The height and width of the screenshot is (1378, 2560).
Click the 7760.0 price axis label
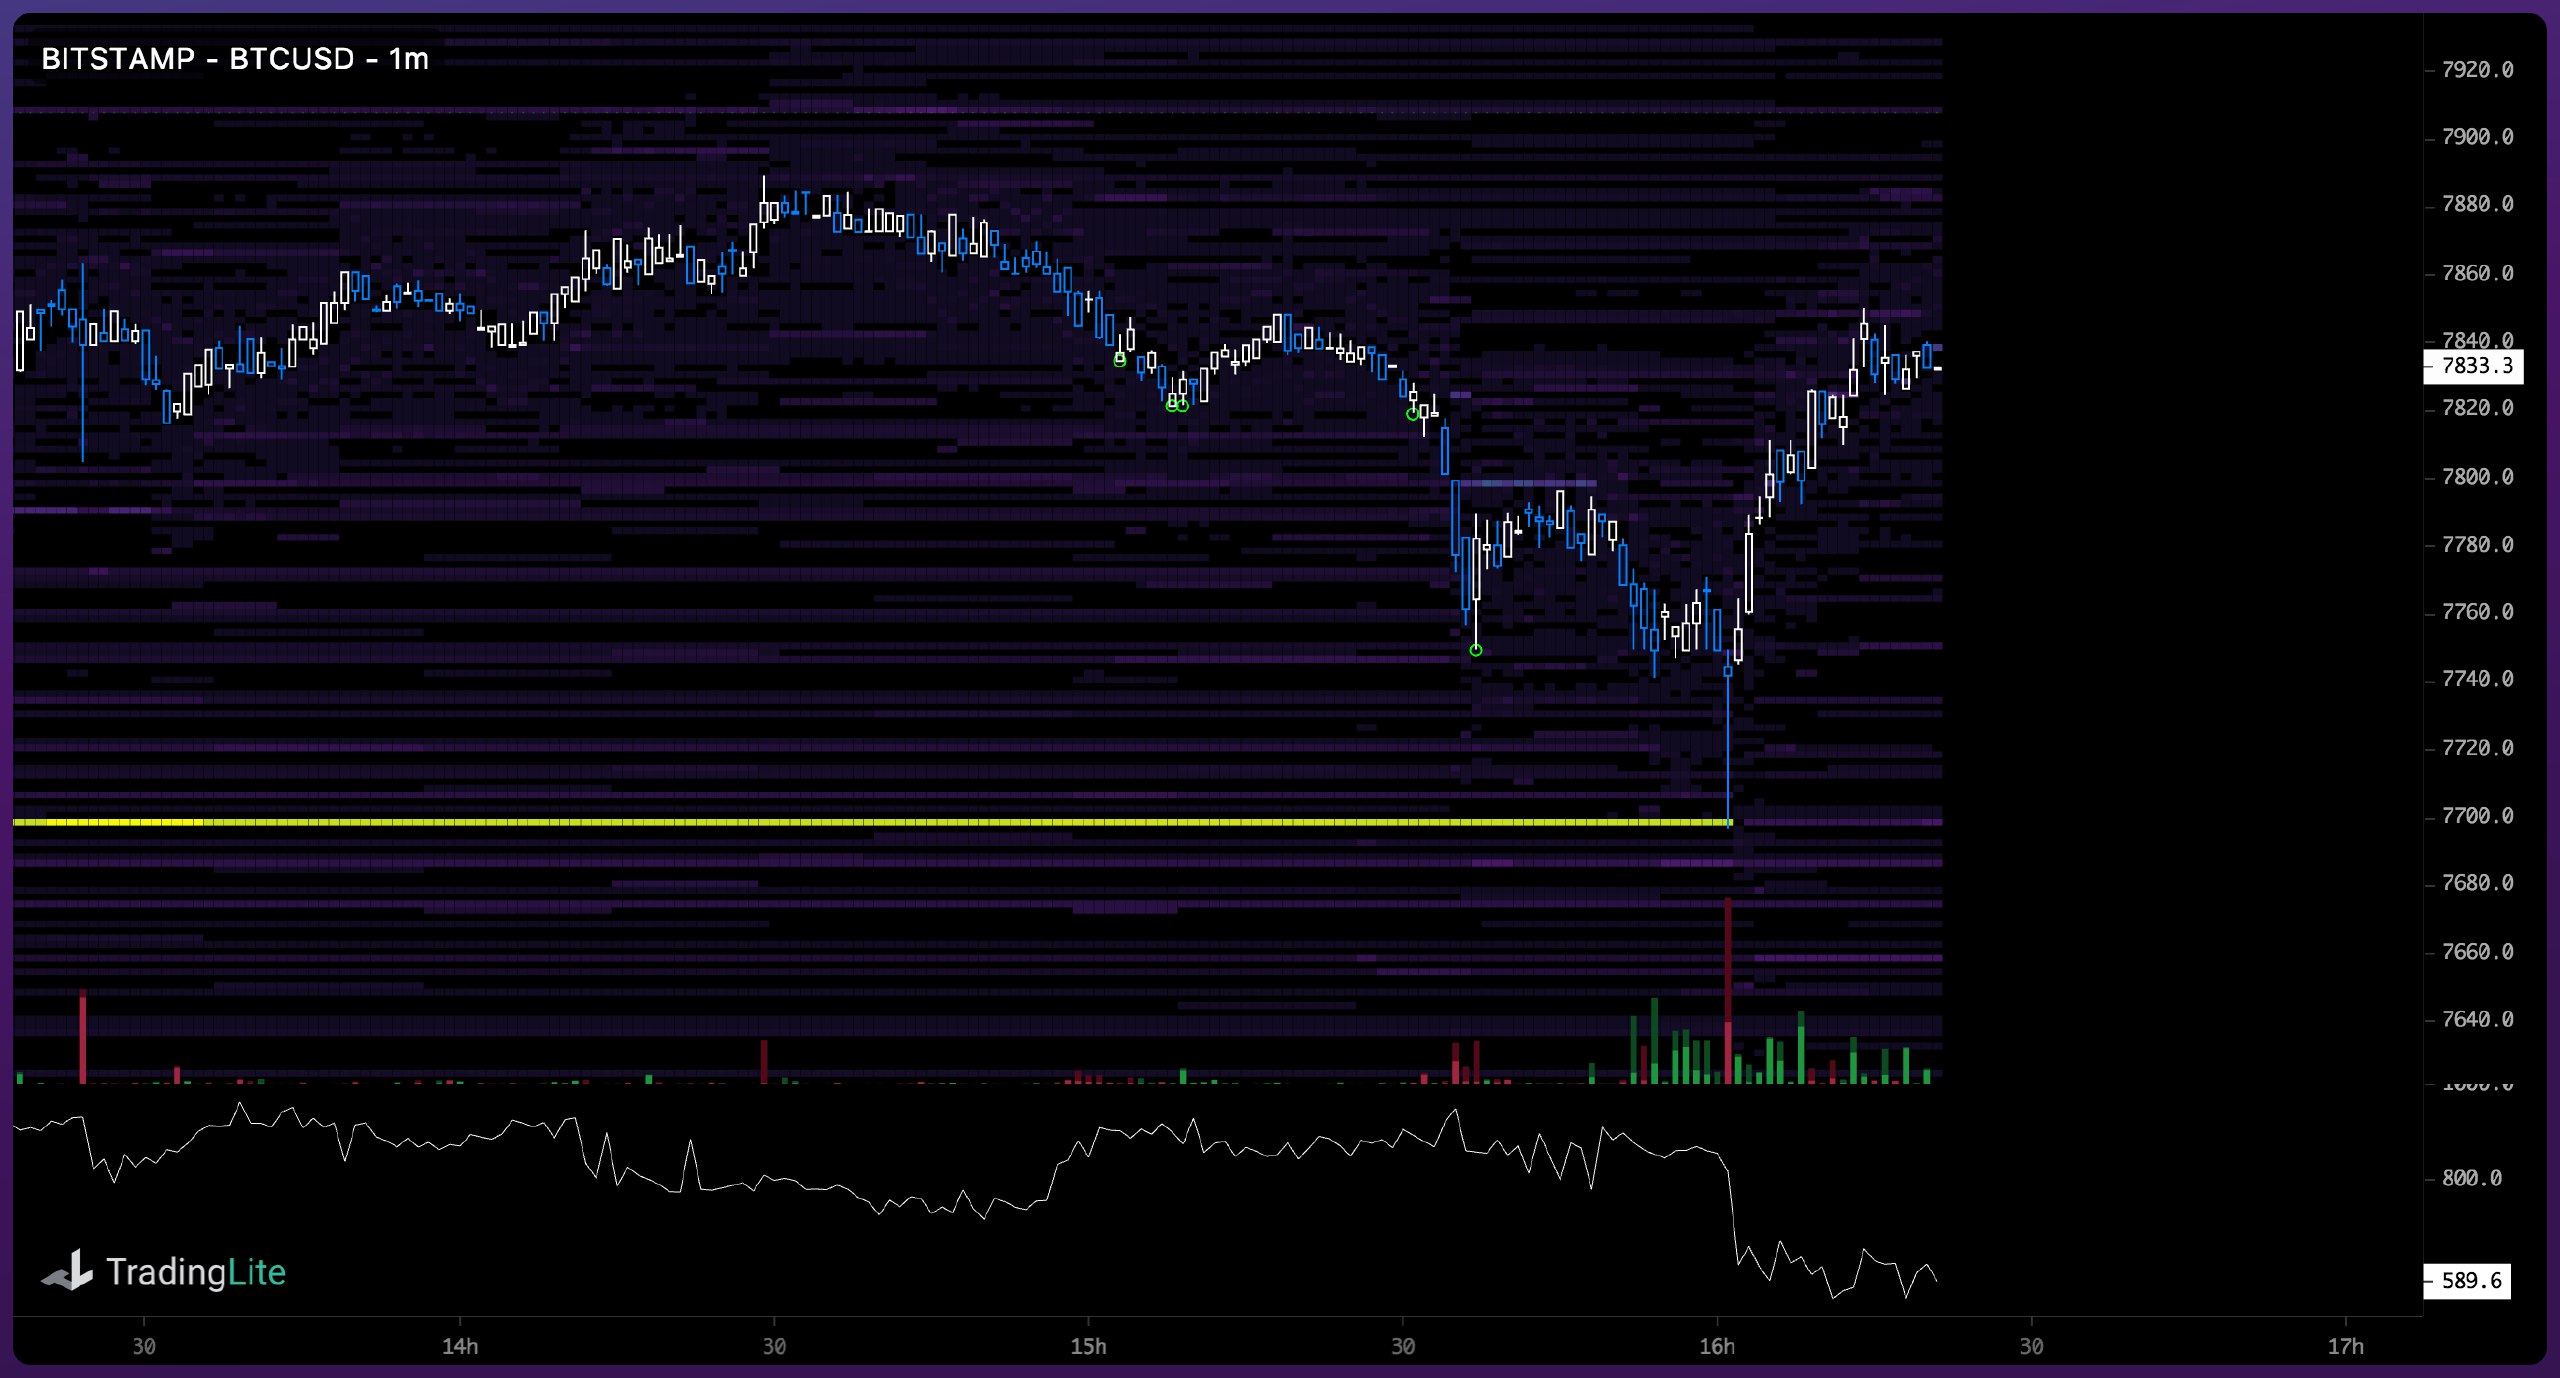tap(2477, 612)
